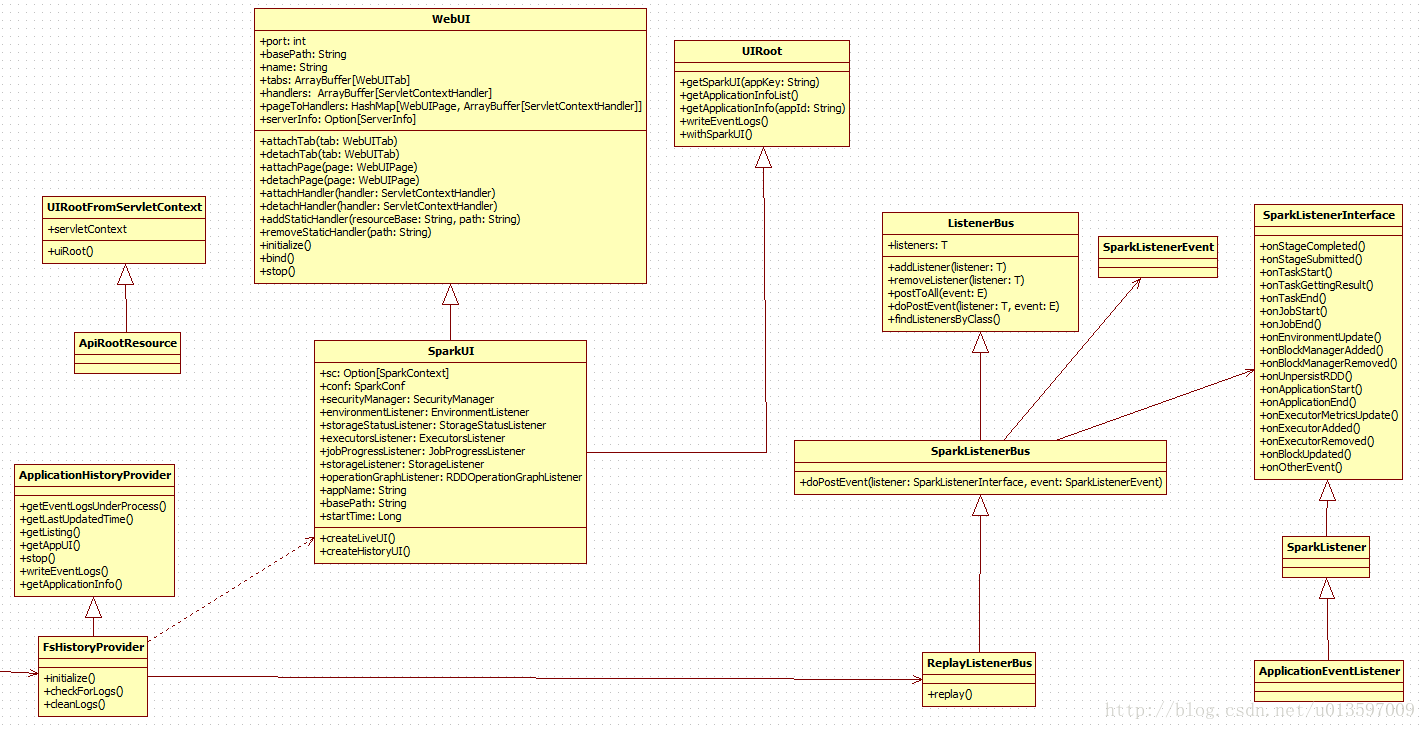Screen dimensions: 1426x730
Task: Click the SparkListenerBus class name
Action: [980, 451]
